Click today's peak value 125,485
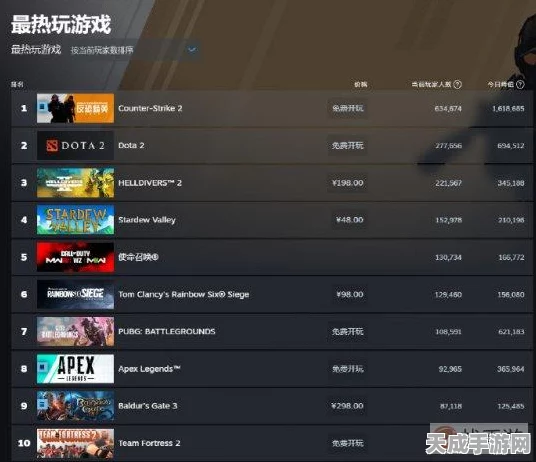 (511, 406)
